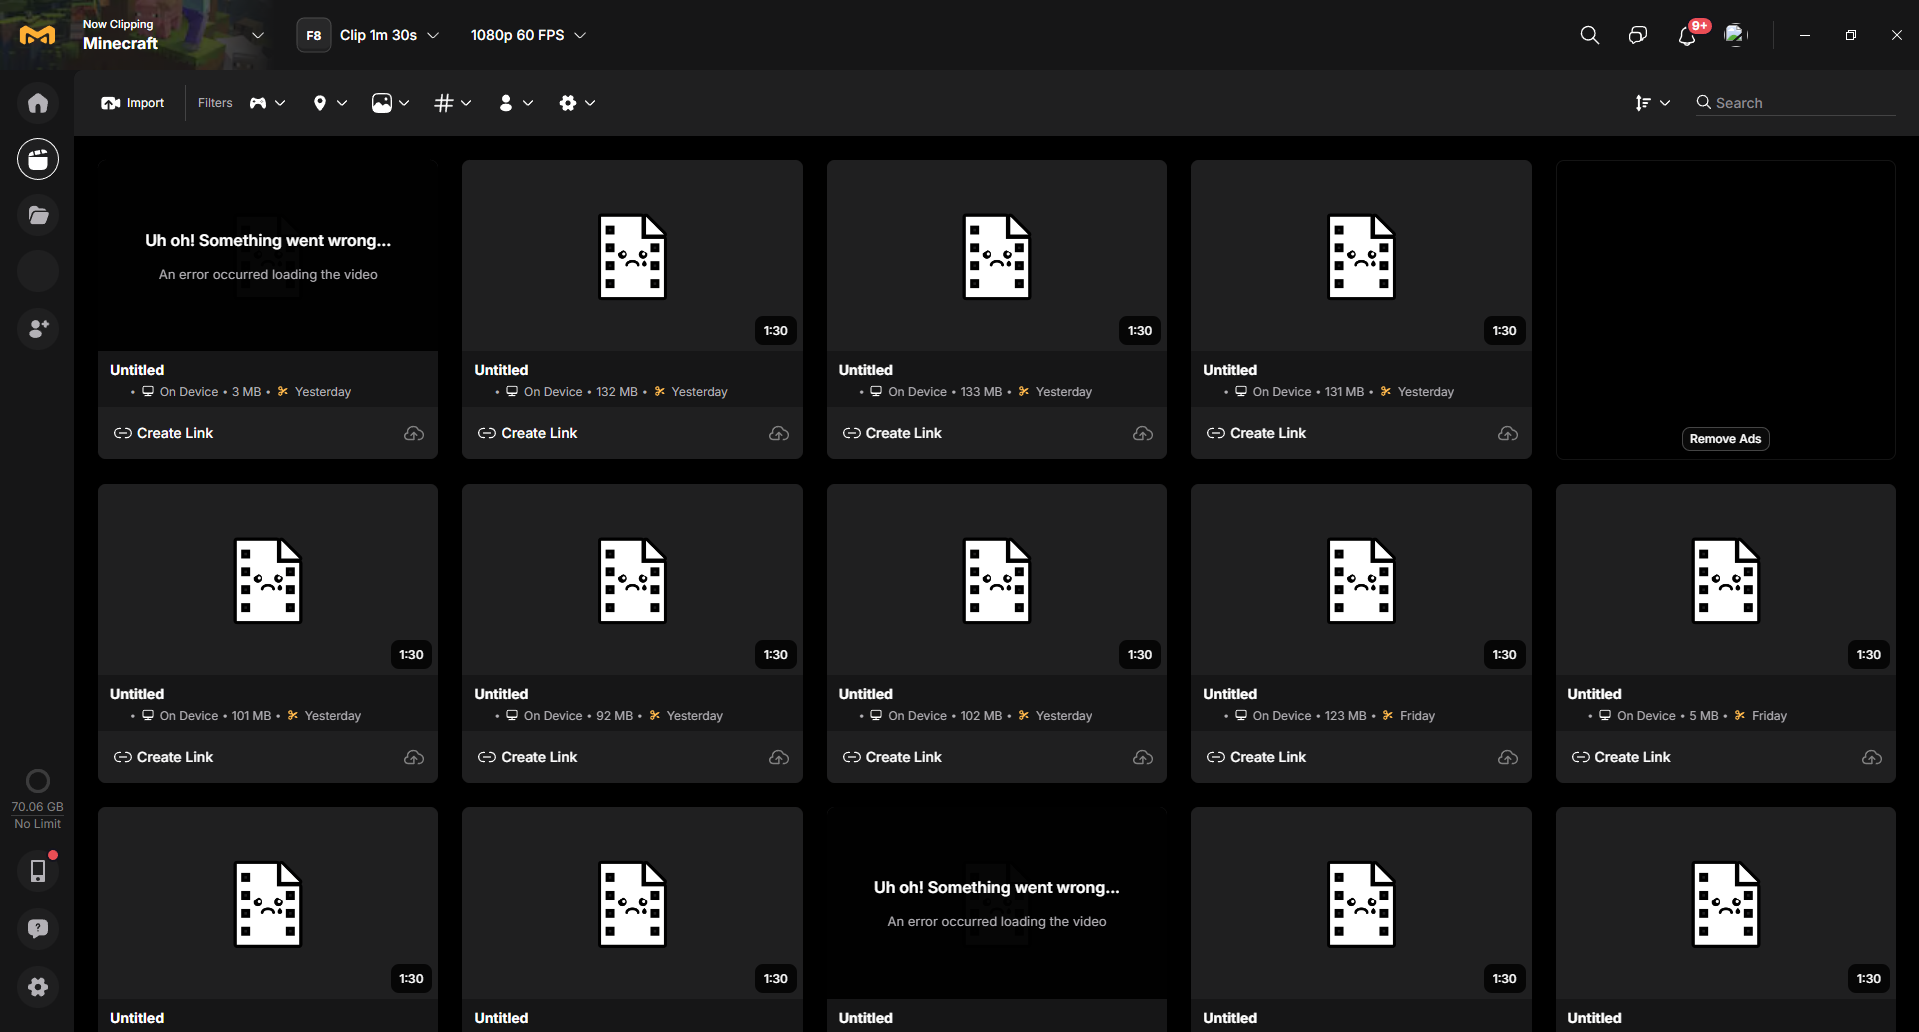Screen dimensions: 1919x1032
Task: Open the sort order dropdown
Action: click(1652, 103)
